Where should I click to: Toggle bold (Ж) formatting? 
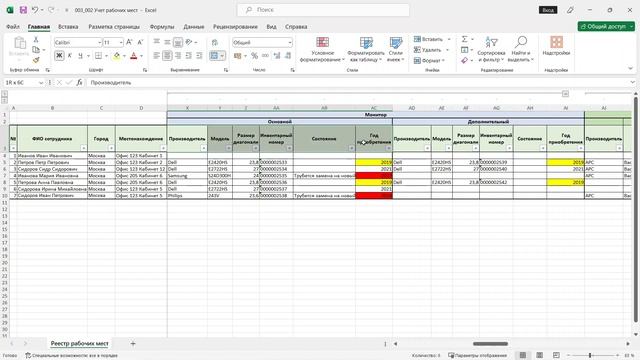pyautogui.click(x=59, y=56)
